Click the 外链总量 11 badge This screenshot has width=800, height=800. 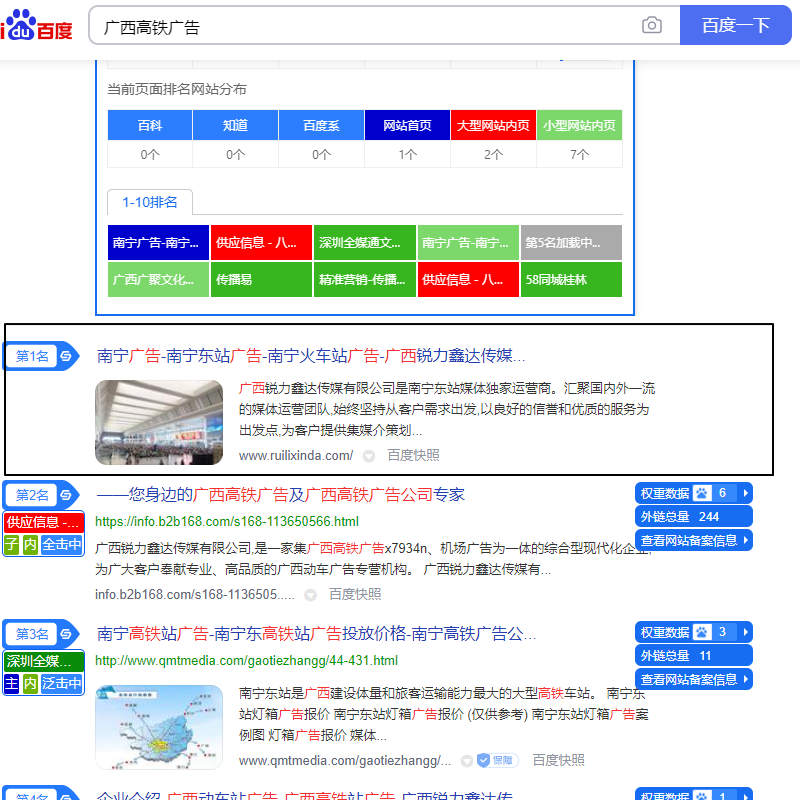(694, 656)
